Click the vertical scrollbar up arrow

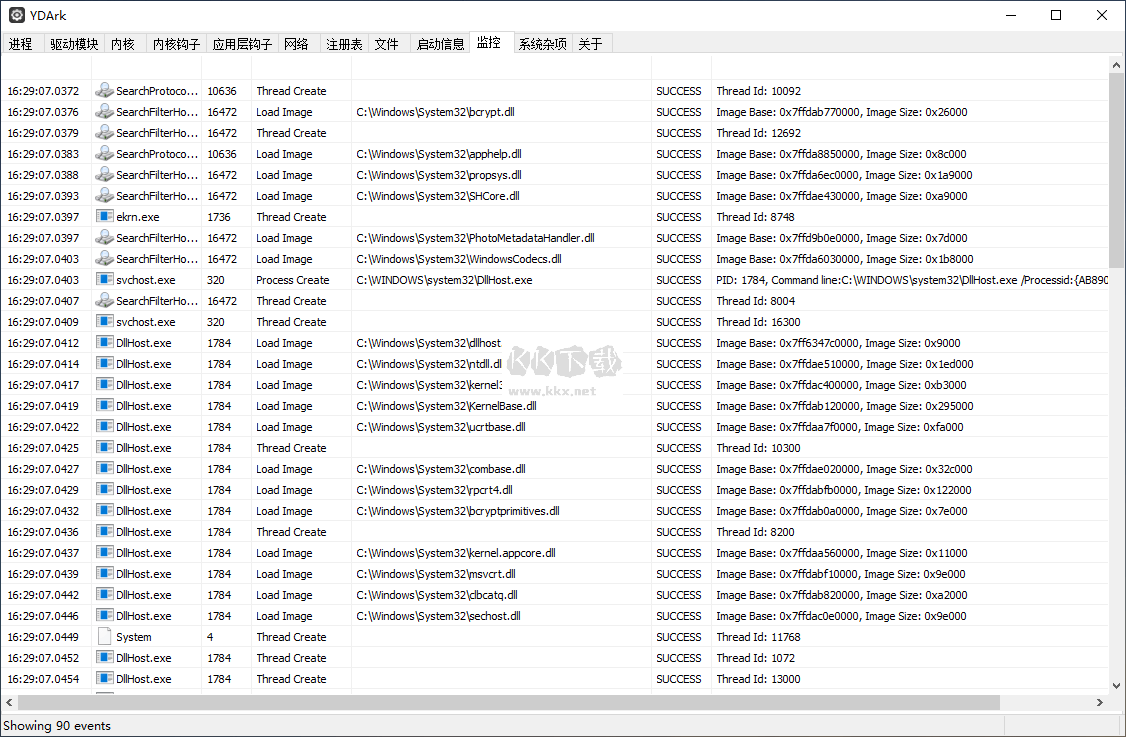point(1117,62)
